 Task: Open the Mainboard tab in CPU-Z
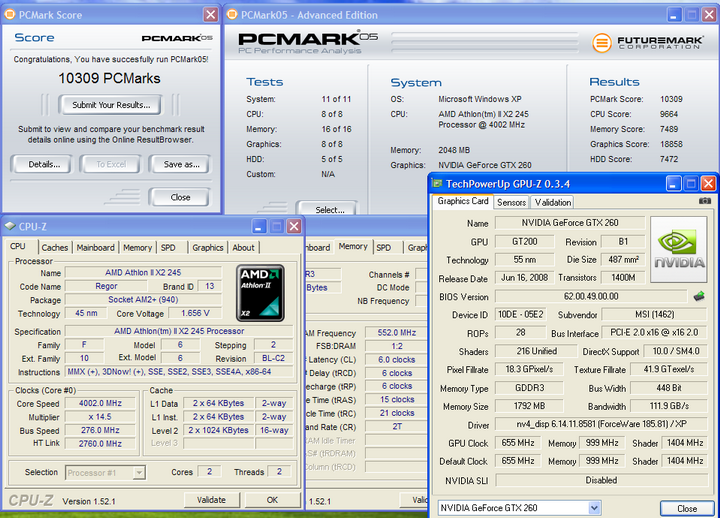point(96,248)
